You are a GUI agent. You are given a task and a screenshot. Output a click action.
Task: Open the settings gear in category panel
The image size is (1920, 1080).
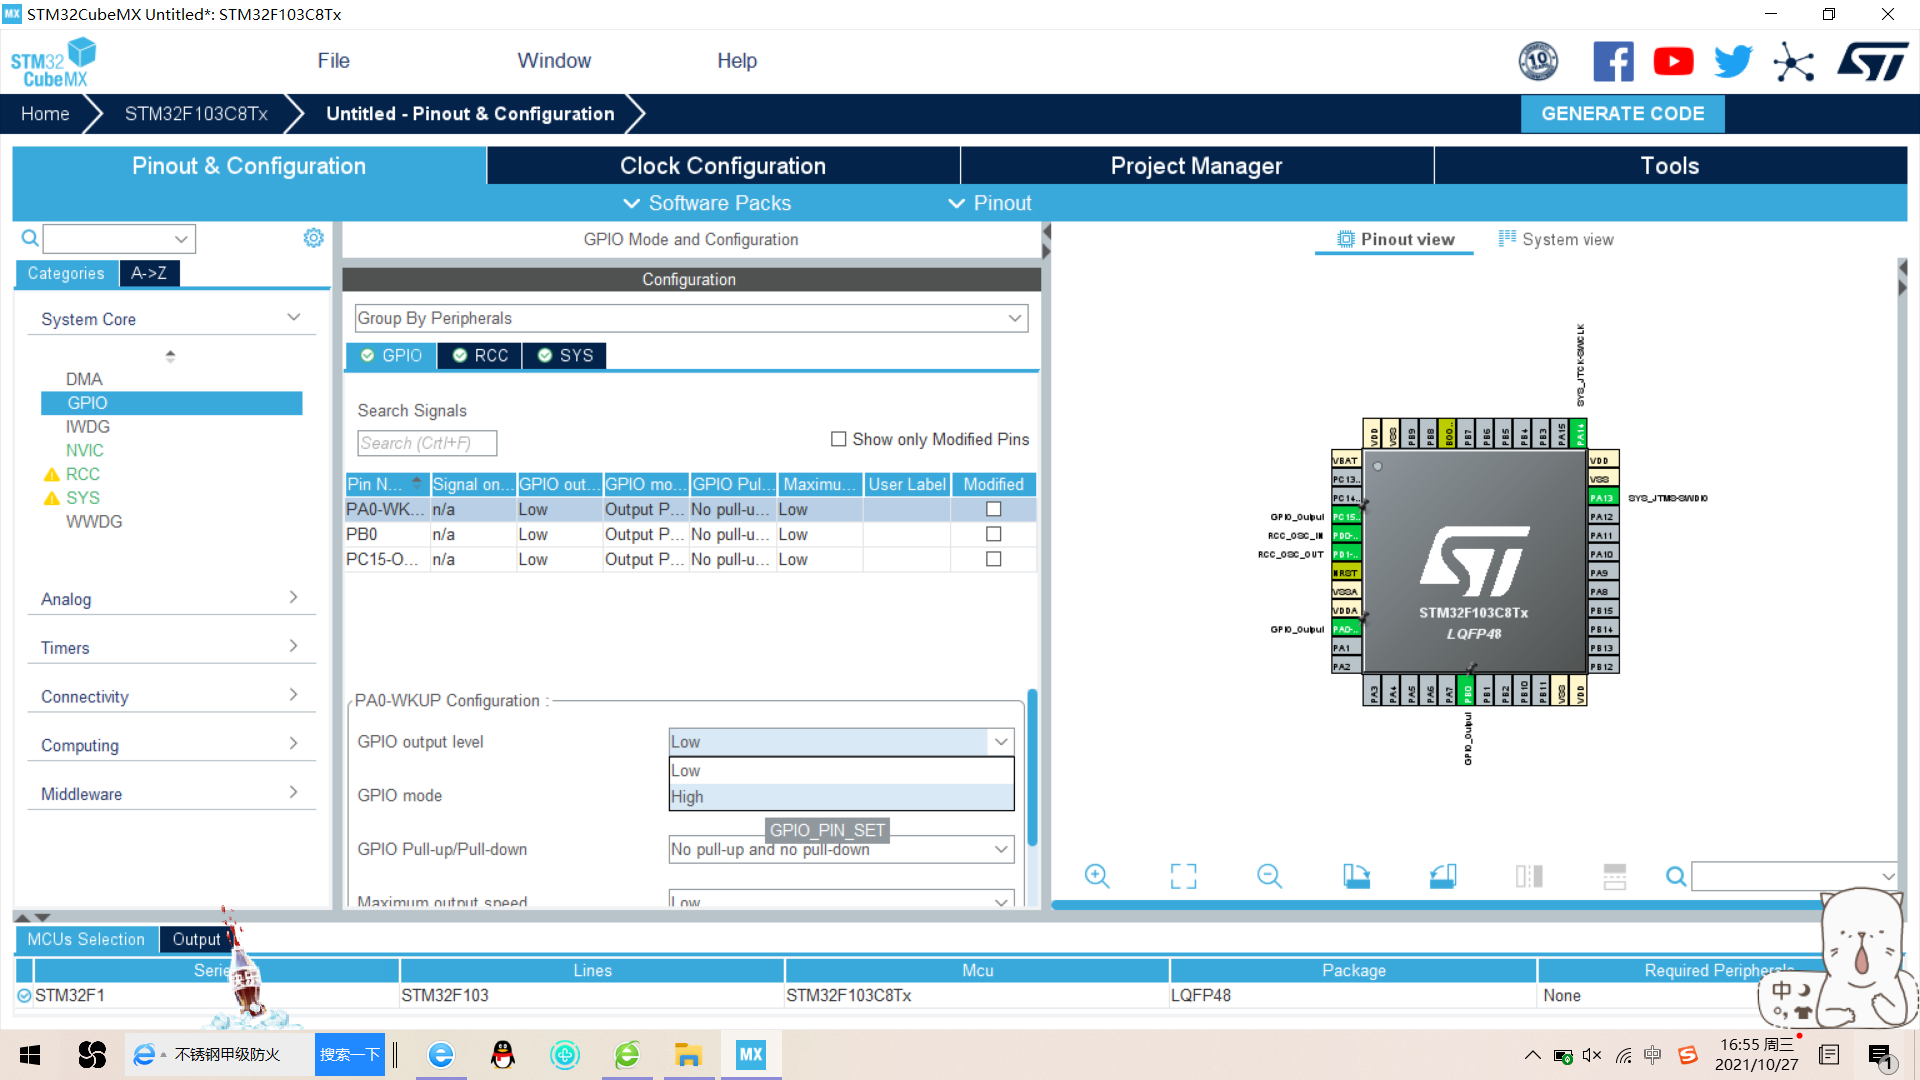click(x=314, y=238)
